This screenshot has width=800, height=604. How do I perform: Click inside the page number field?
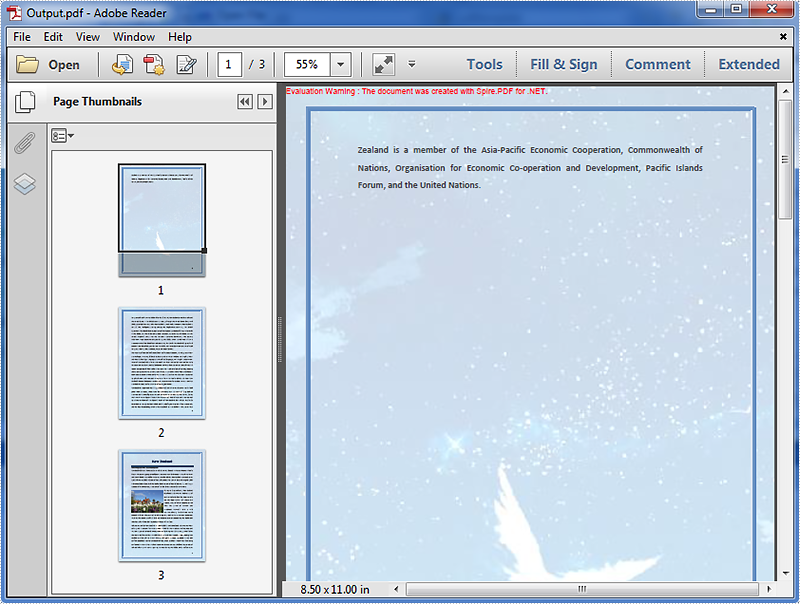[229, 64]
